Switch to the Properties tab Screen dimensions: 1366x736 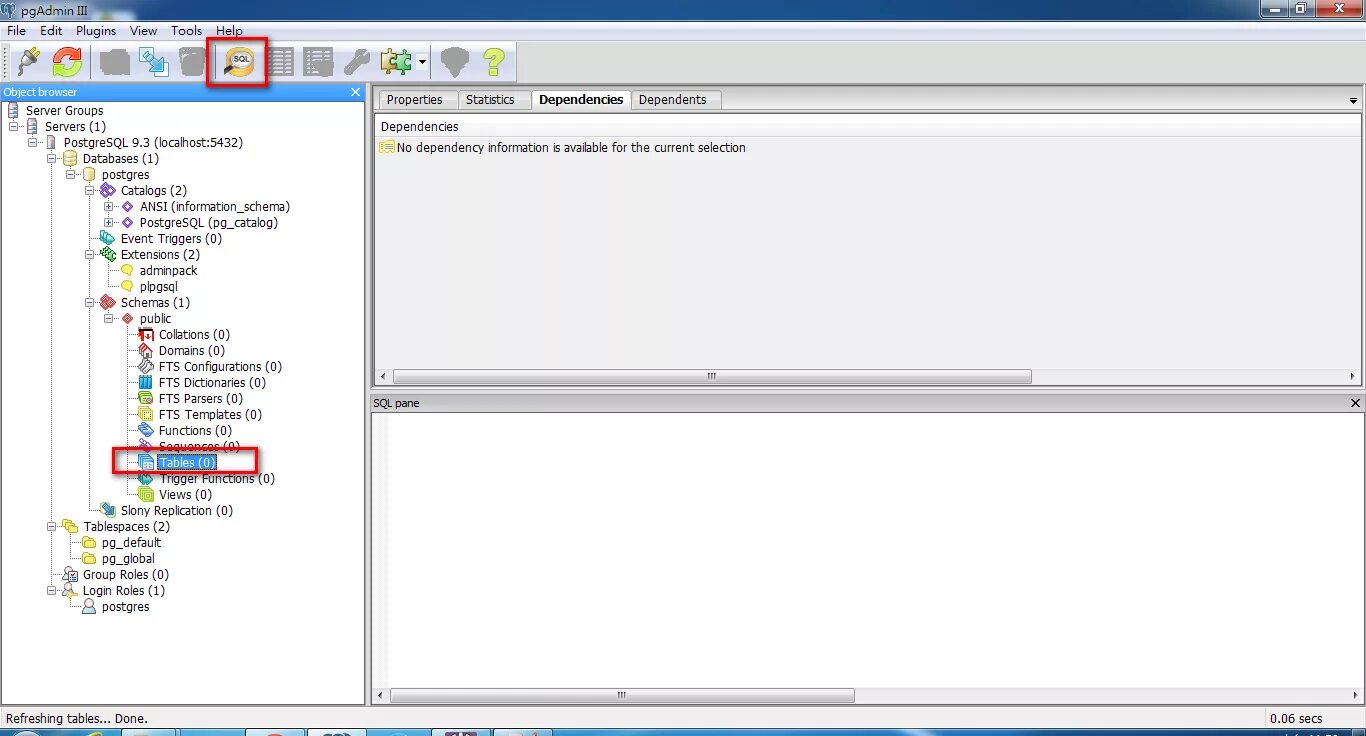[x=415, y=100]
